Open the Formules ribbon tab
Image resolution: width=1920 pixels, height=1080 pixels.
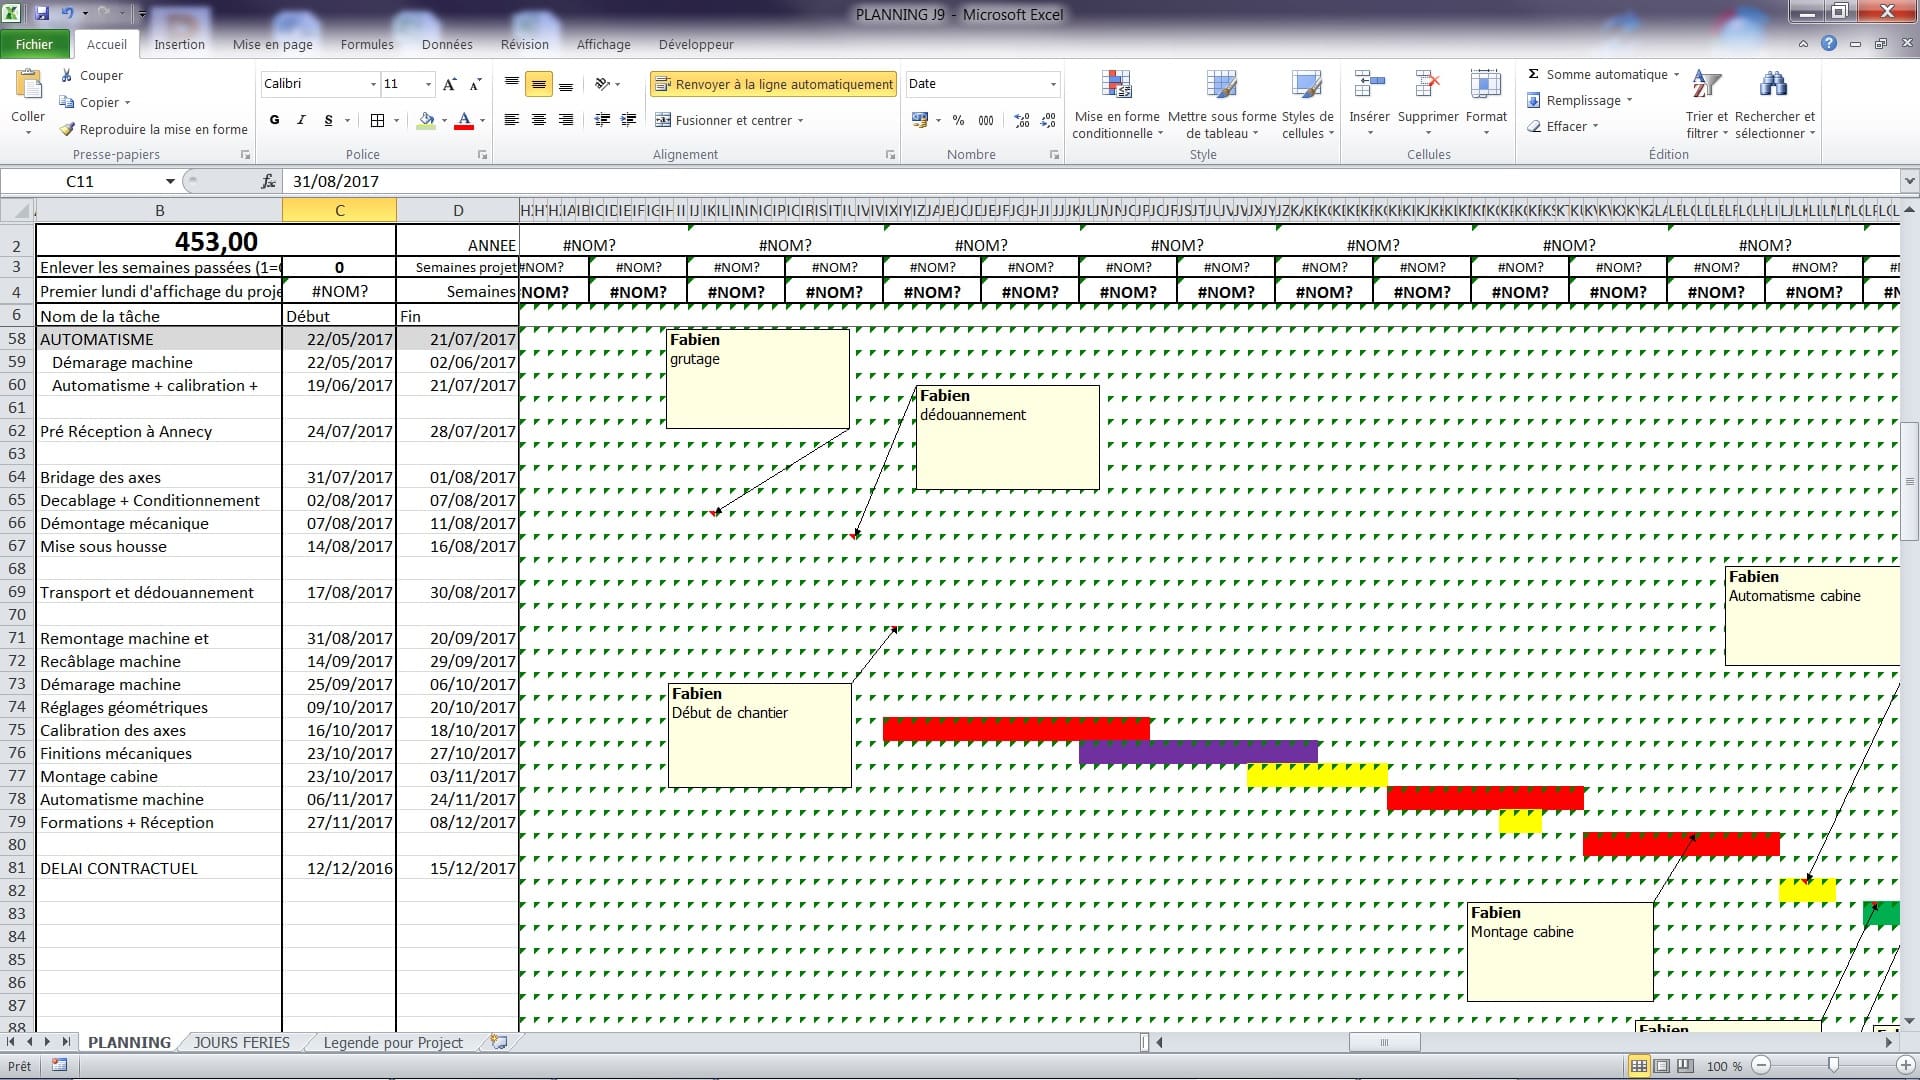pyautogui.click(x=366, y=44)
